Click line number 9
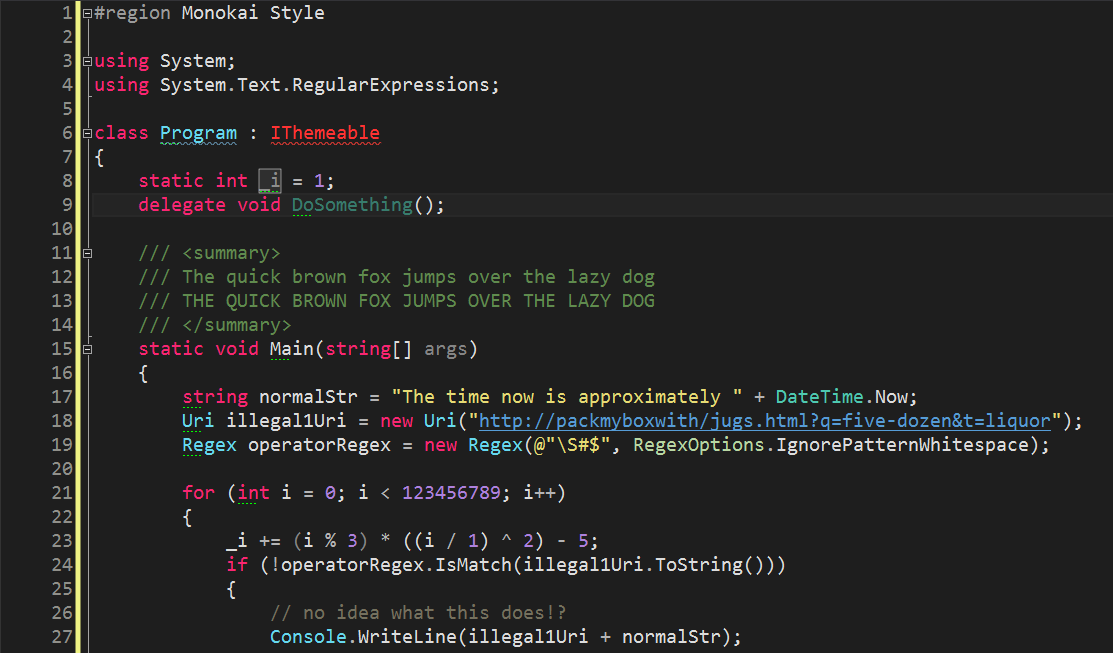 pyautogui.click(x=61, y=204)
